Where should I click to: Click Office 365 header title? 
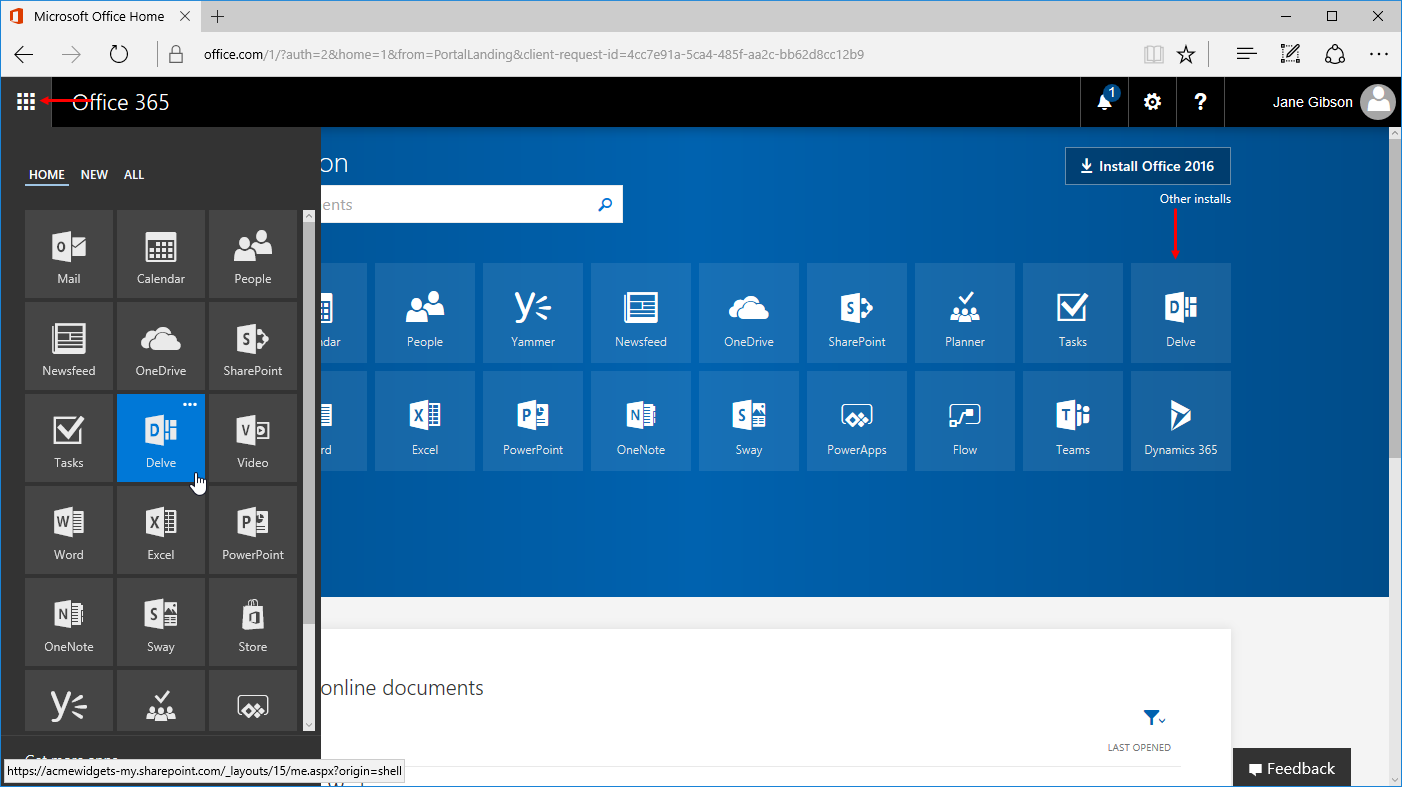point(121,102)
